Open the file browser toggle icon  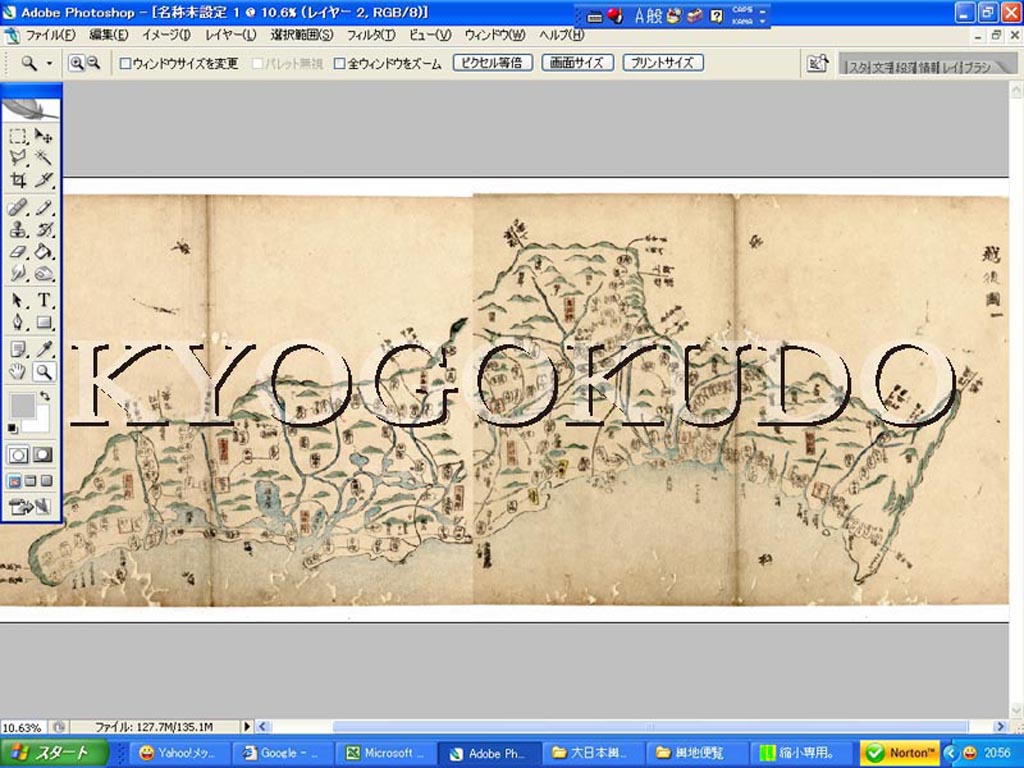tap(818, 63)
